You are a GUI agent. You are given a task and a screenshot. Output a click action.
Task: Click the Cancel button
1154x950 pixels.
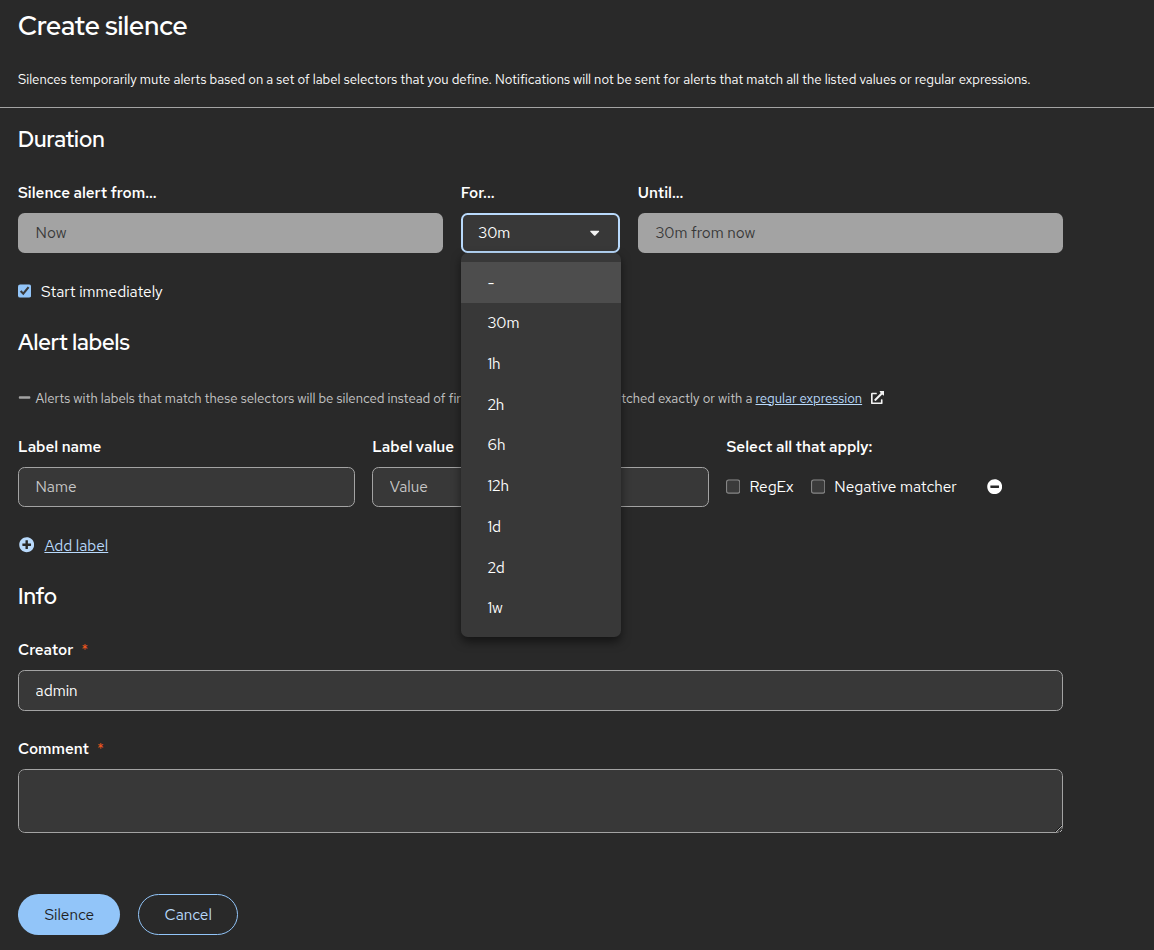188,914
